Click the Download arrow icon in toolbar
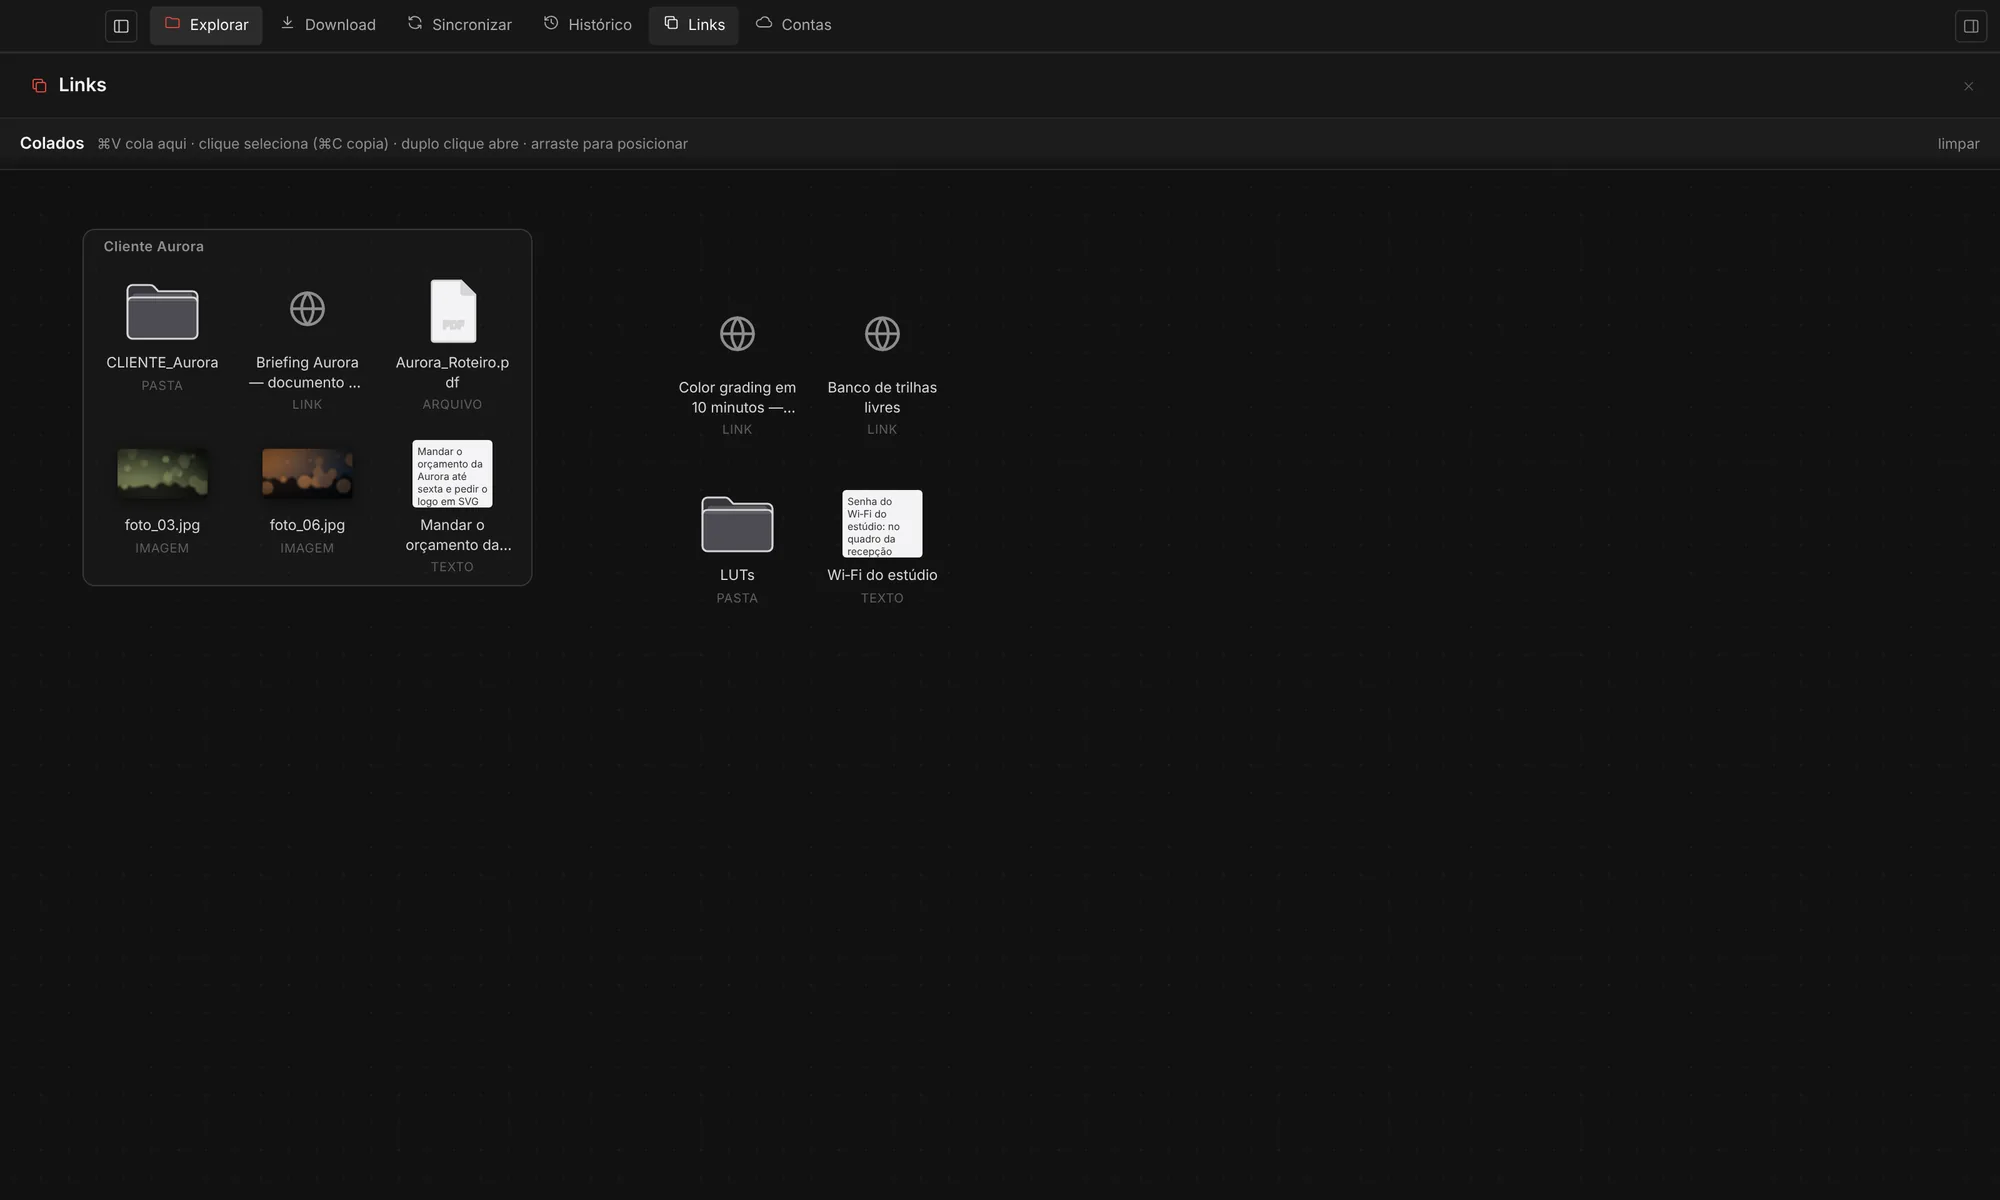 [x=287, y=23]
